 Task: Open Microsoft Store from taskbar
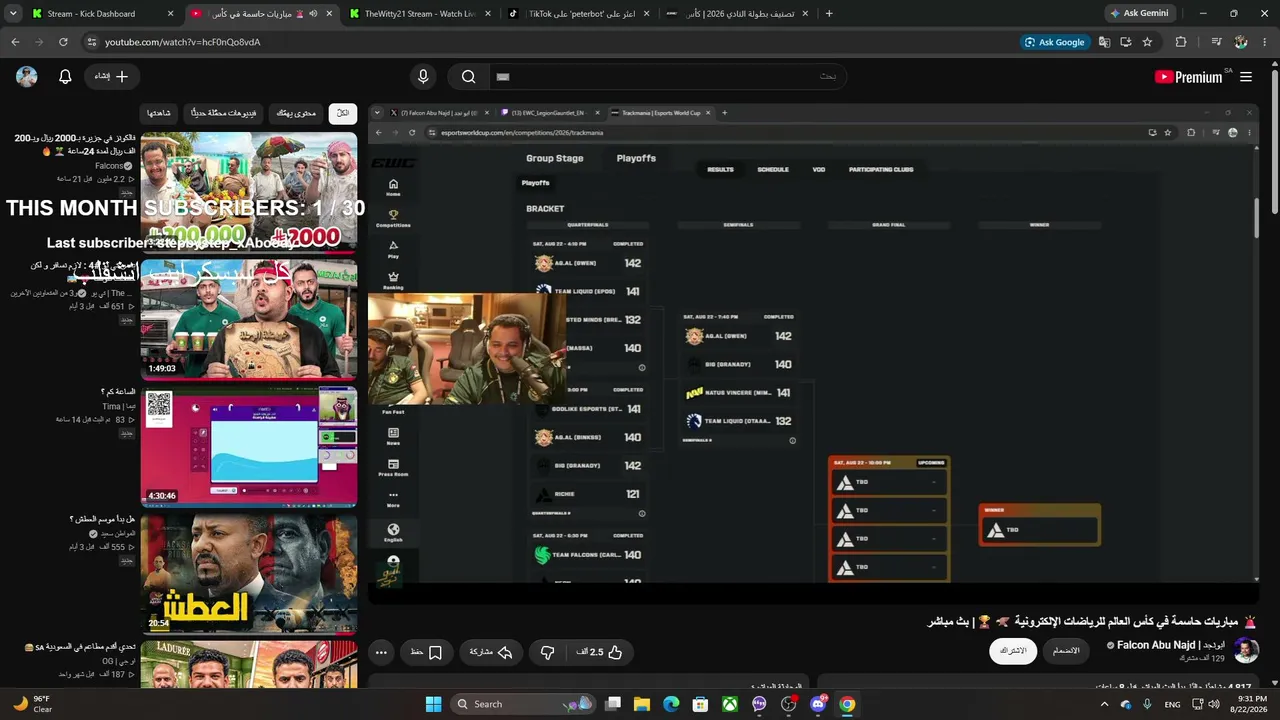click(700, 704)
